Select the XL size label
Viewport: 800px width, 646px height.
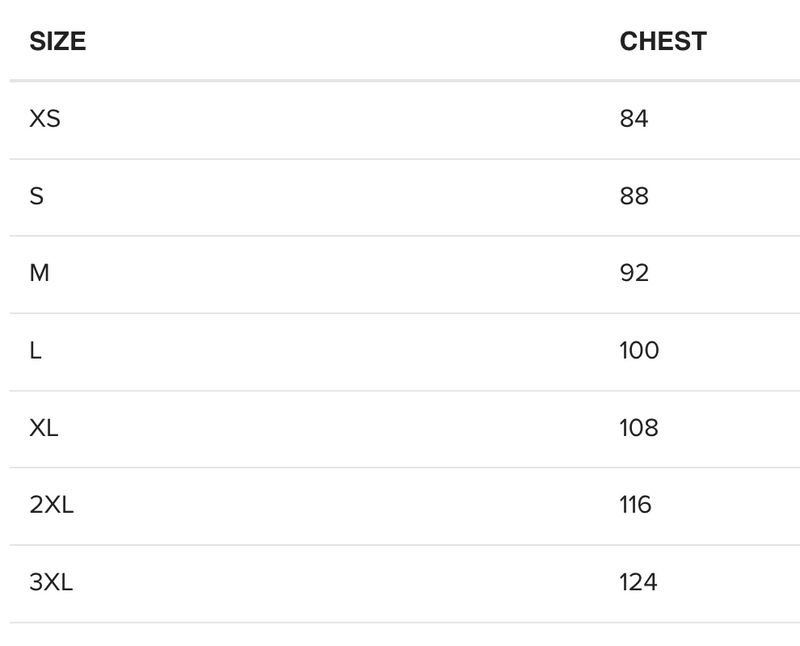click(44, 428)
